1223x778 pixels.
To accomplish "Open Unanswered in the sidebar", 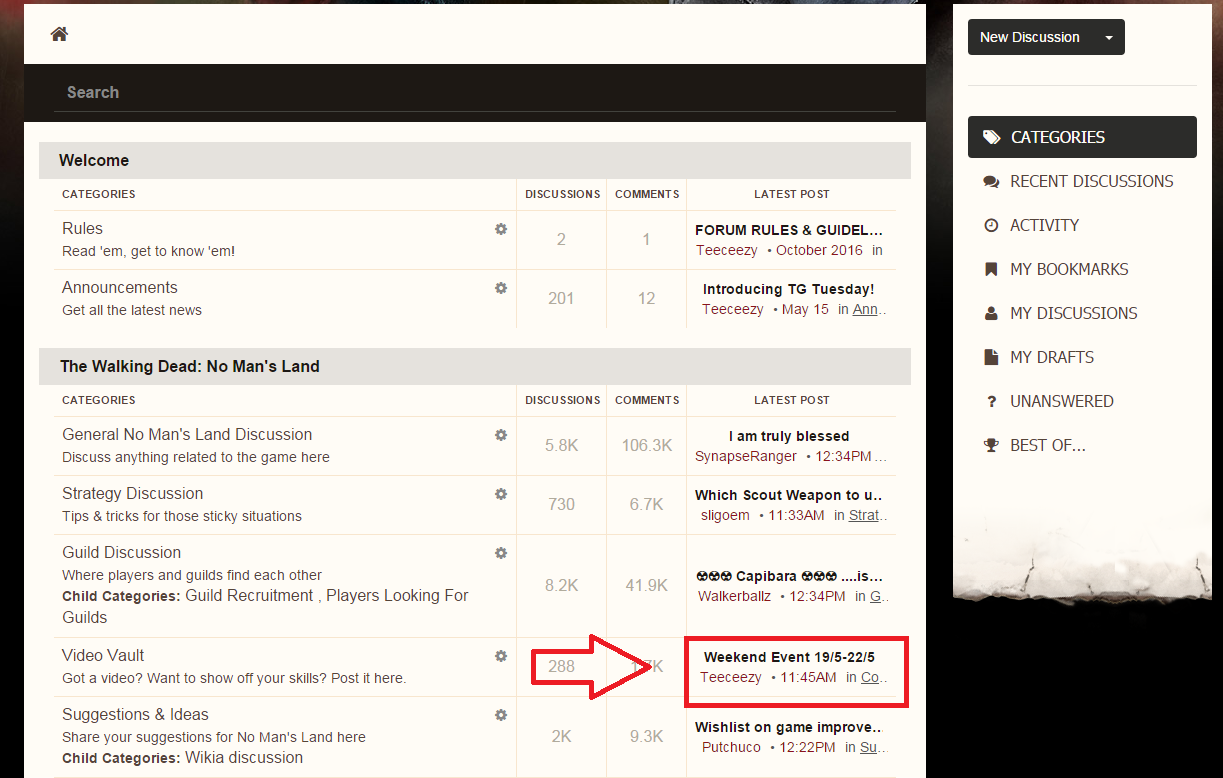I will click(x=1061, y=401).
